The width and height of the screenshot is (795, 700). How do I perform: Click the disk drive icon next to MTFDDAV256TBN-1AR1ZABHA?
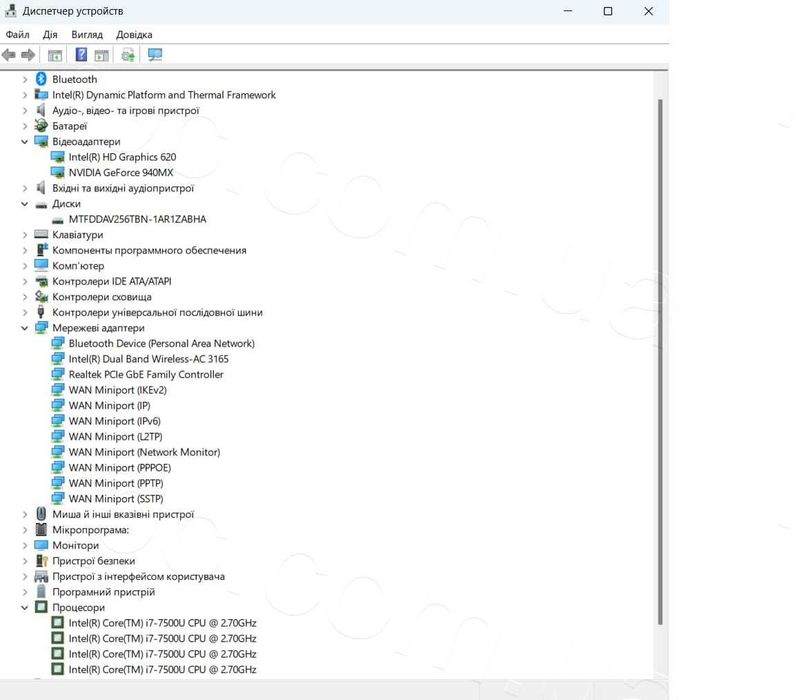(58, 219)
